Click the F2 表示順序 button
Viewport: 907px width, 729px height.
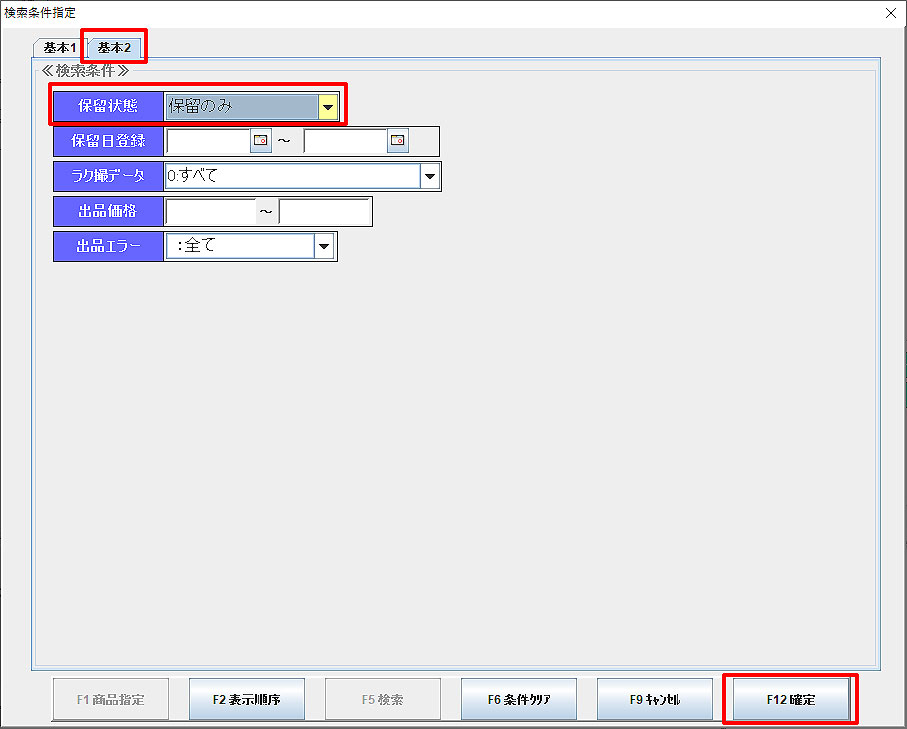pos(247,699)
